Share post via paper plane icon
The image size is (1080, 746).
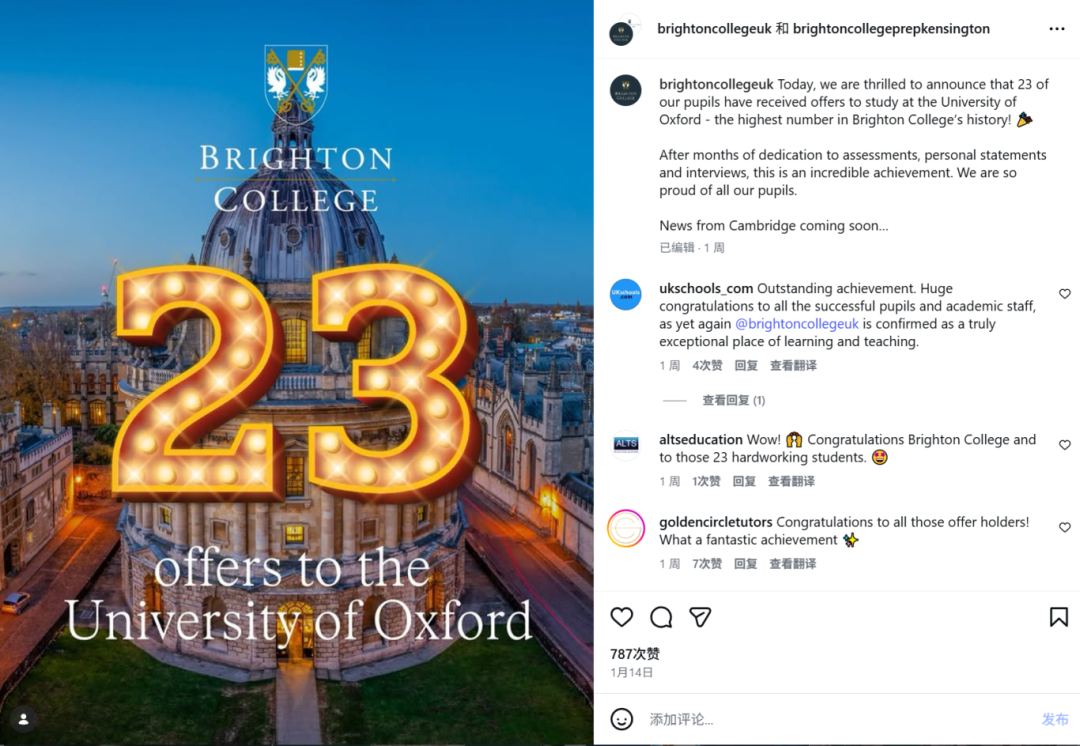point(700,617)
